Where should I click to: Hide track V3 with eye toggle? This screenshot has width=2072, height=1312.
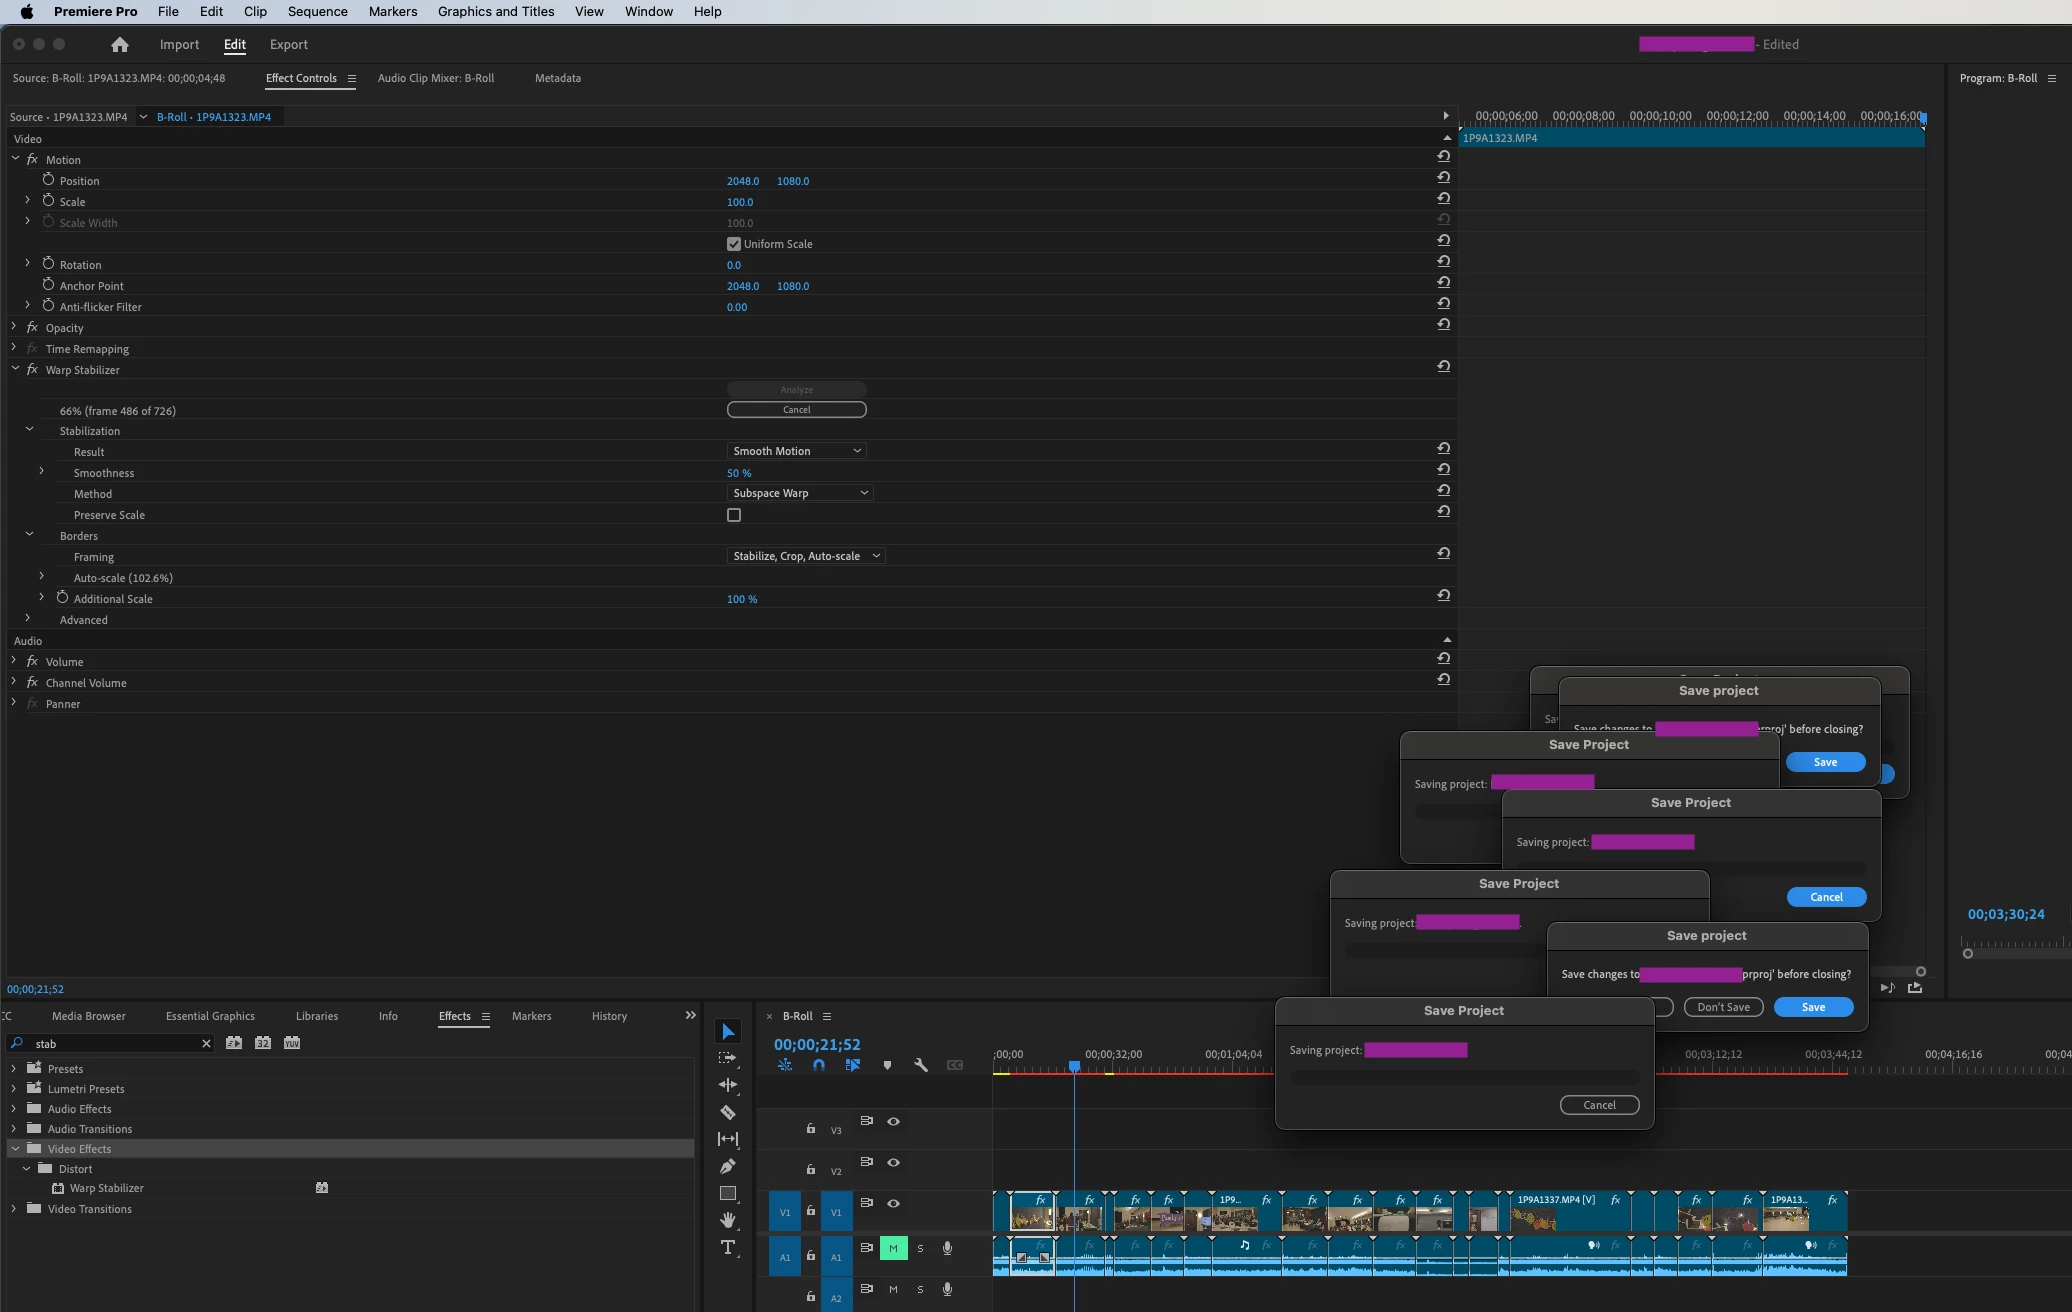click(894, 1122)
